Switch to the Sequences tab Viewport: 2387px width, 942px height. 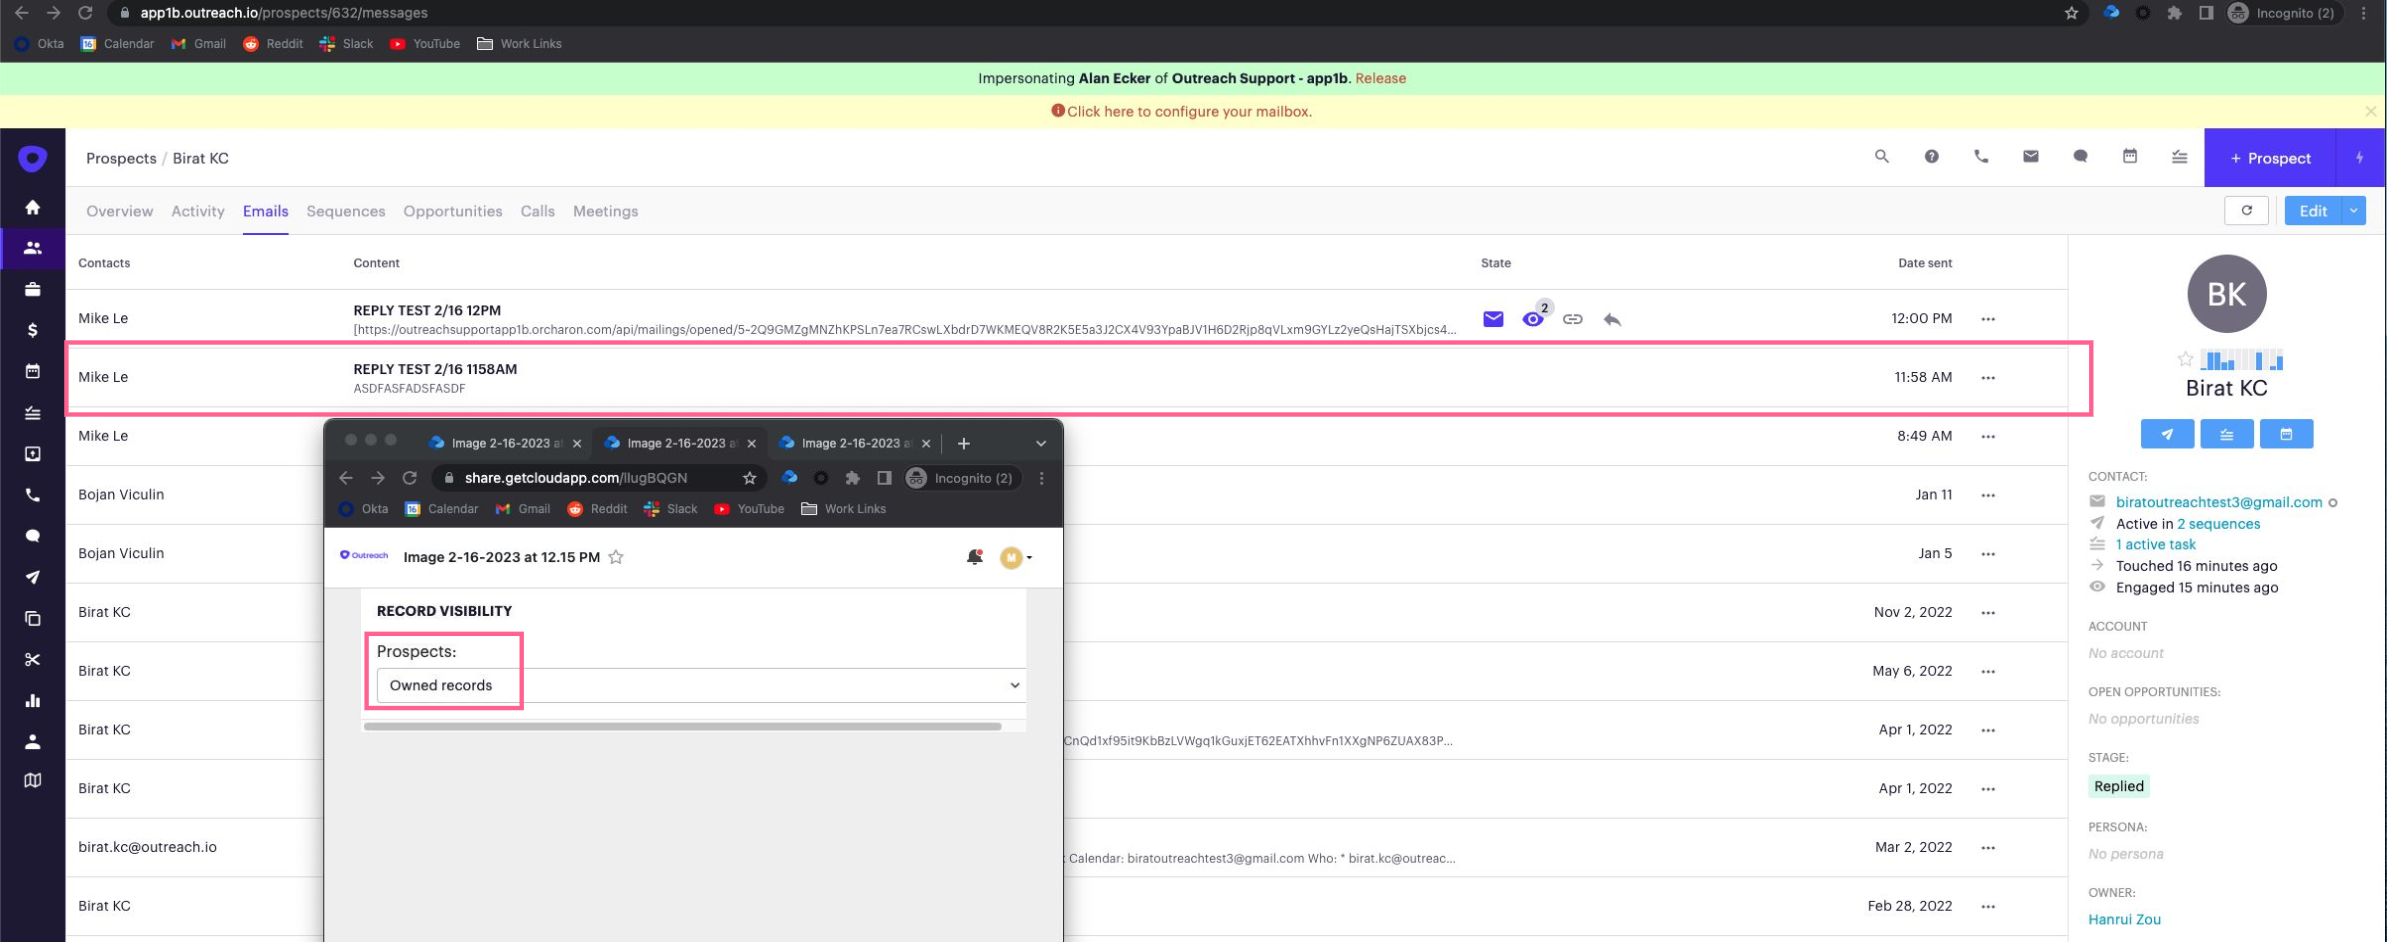coord(345,211)
